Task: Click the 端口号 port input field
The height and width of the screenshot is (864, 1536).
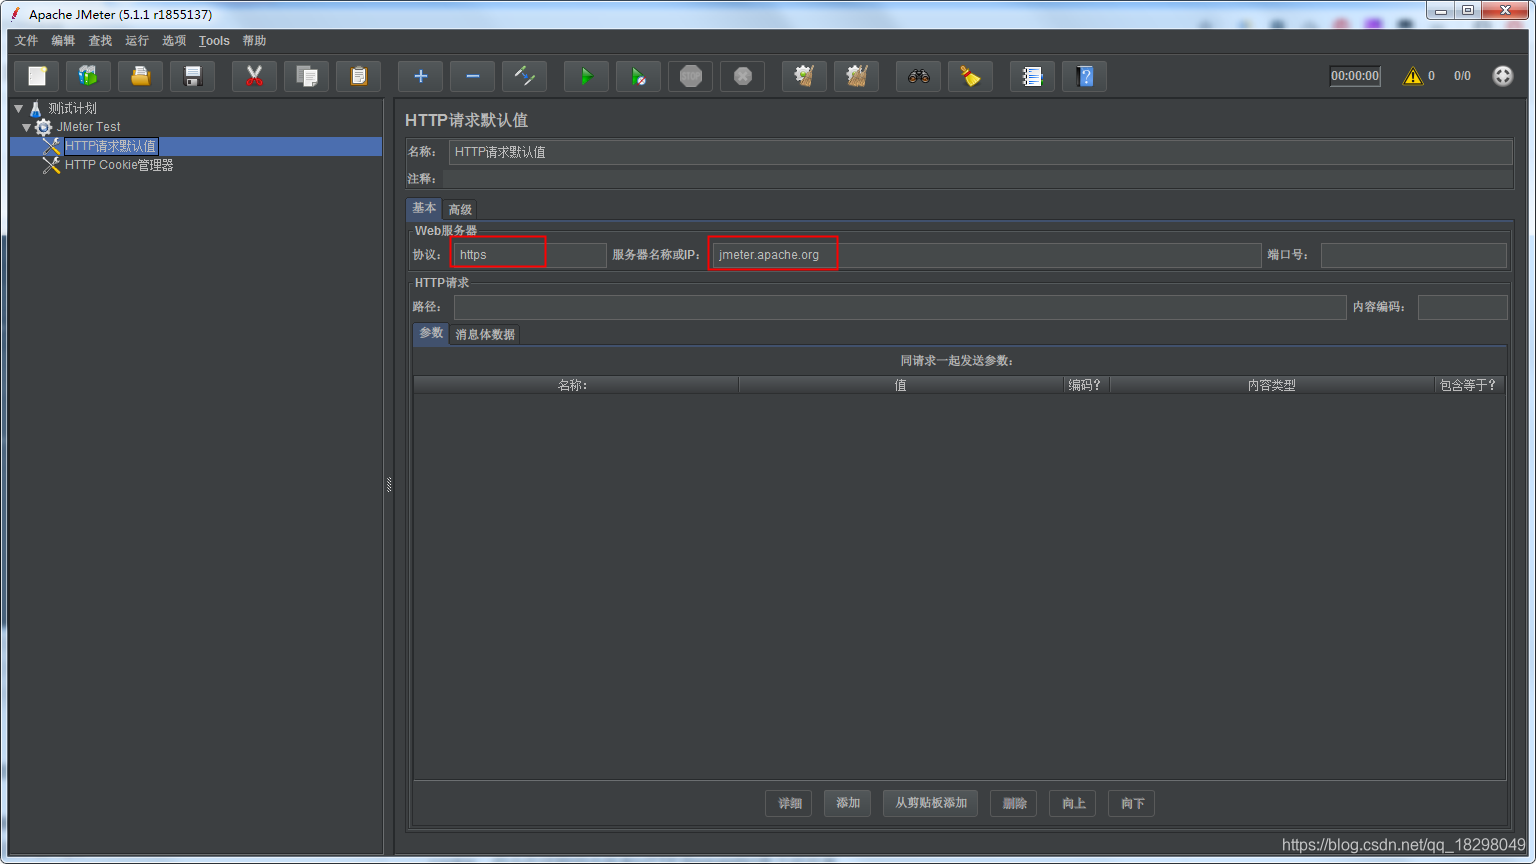Action: pos(1414,255)
